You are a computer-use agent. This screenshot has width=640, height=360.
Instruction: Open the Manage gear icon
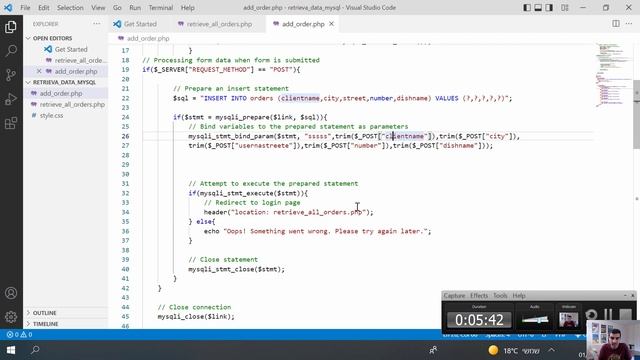11,316
